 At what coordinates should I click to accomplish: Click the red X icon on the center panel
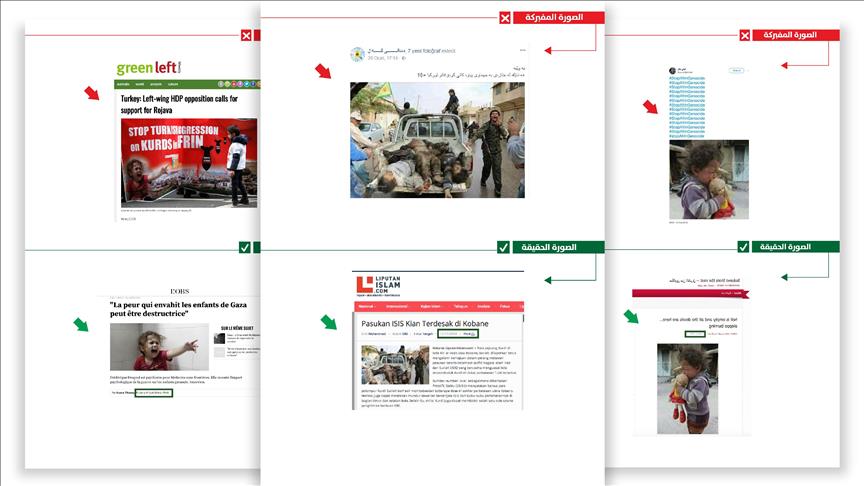coord(506,18)
